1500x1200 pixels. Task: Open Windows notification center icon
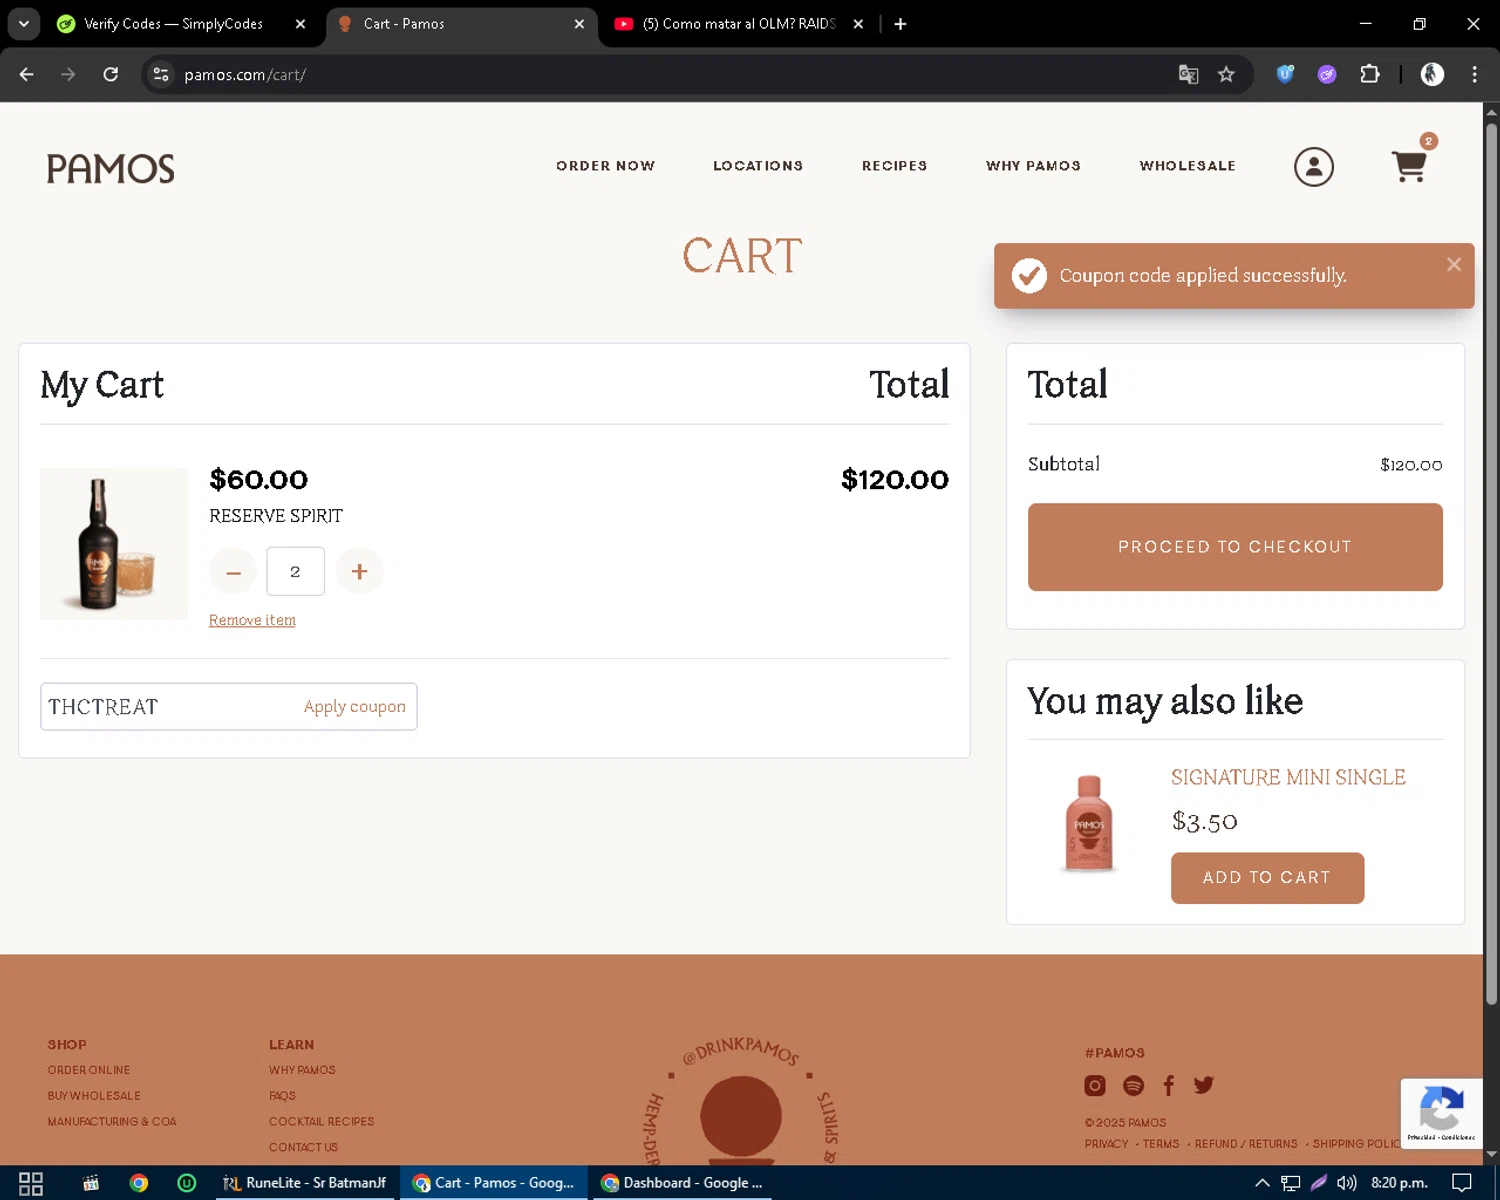[1462, 1183]
